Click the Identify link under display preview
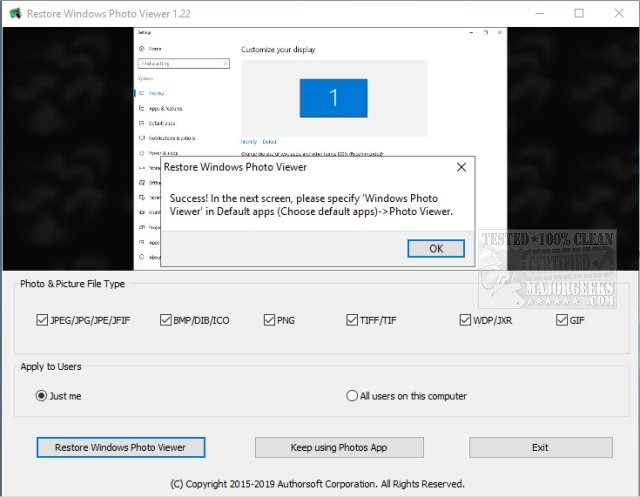Image resolution: width=640 pixels, height=497 pixels. pos(249,142)
